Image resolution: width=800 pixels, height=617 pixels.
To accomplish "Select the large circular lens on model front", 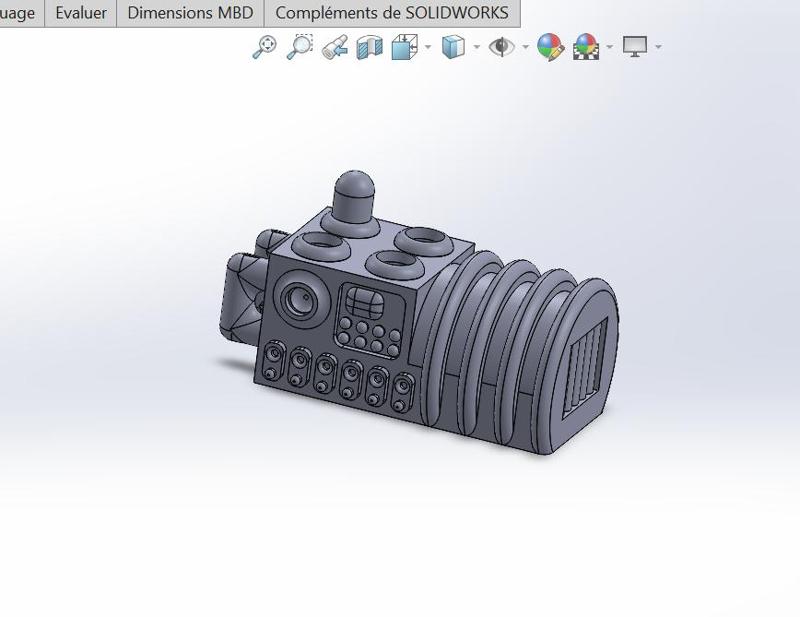I will tap(301, 301).
